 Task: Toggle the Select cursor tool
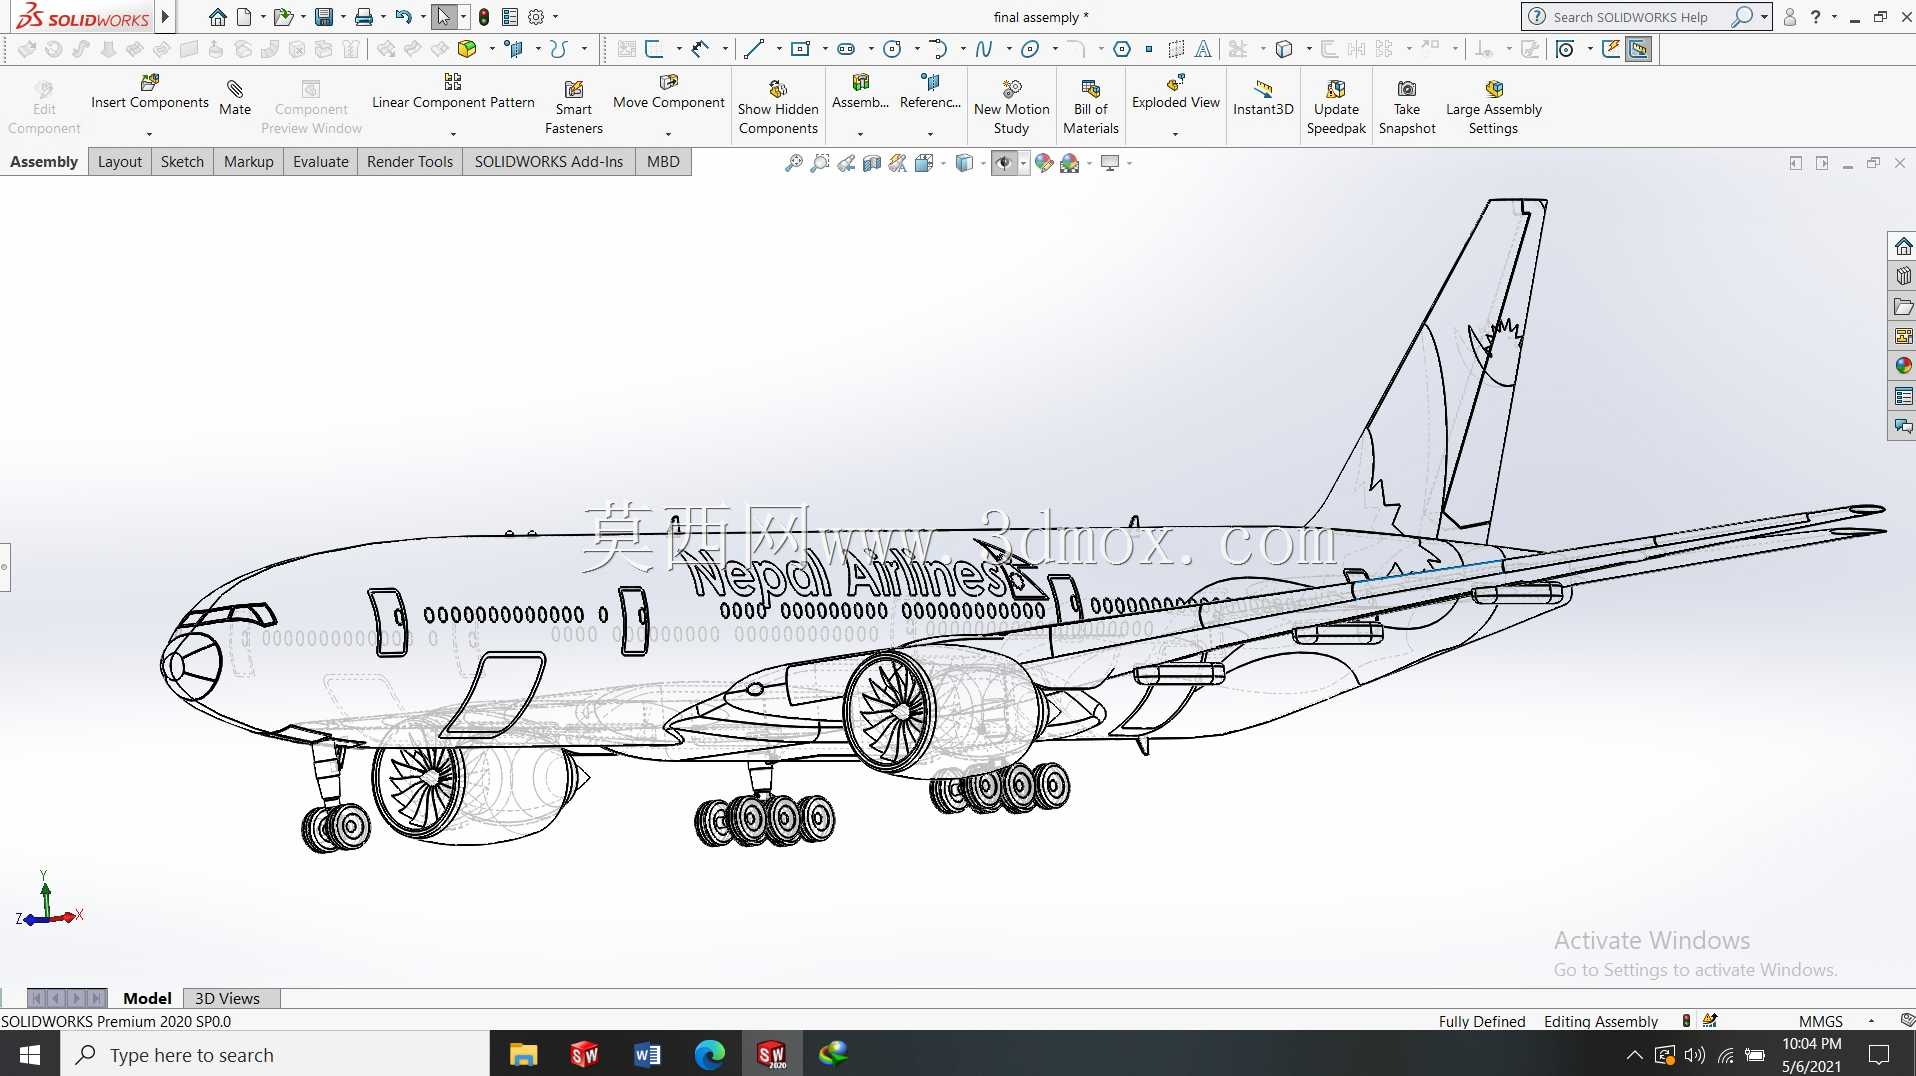[x=444, y=17]
